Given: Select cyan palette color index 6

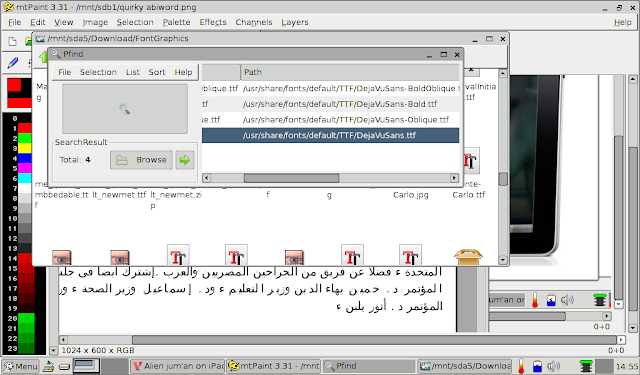Looking at the screenshot, I should click(24, 178).
